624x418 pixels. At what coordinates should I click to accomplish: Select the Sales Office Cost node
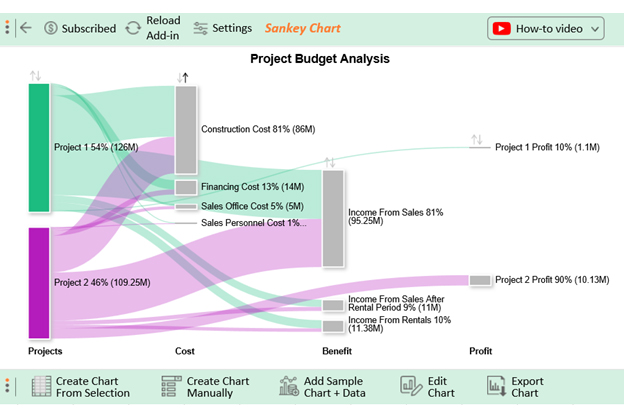click(x=186, y=207)
